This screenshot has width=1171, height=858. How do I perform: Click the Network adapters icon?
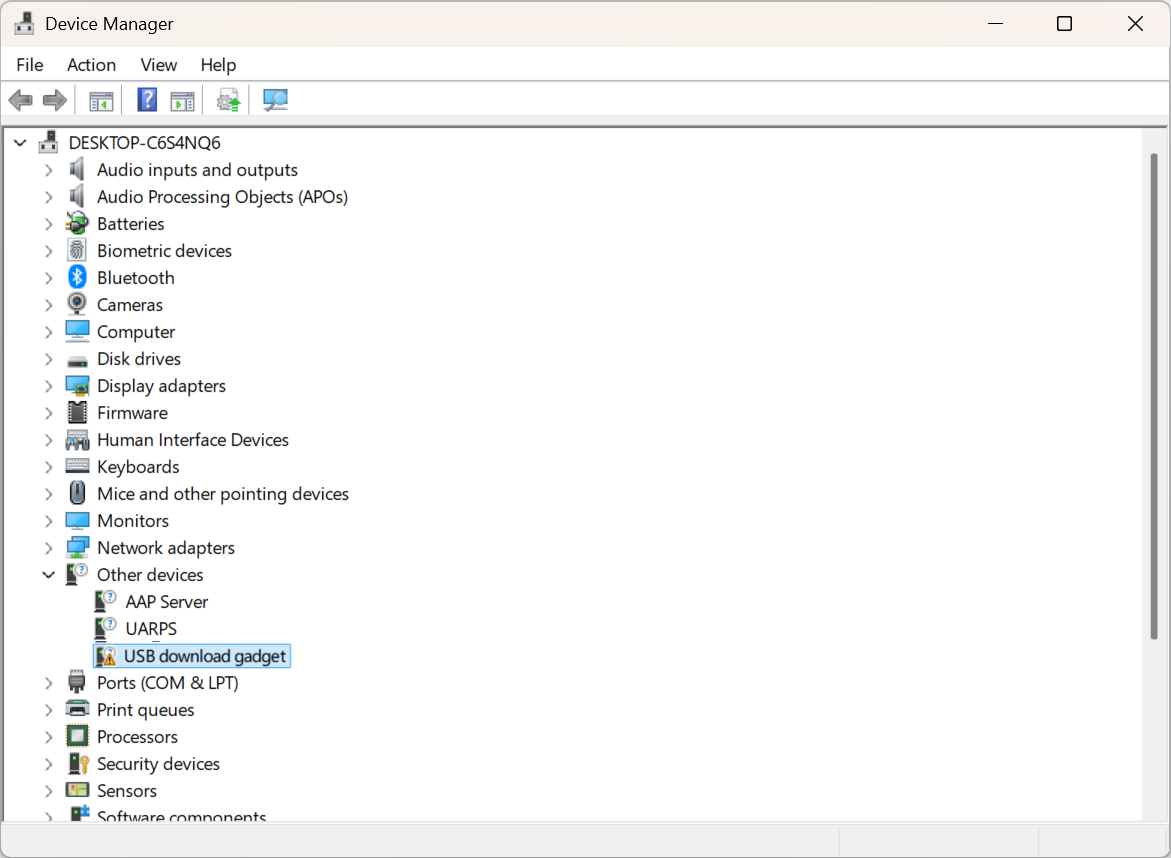[77, 547]
